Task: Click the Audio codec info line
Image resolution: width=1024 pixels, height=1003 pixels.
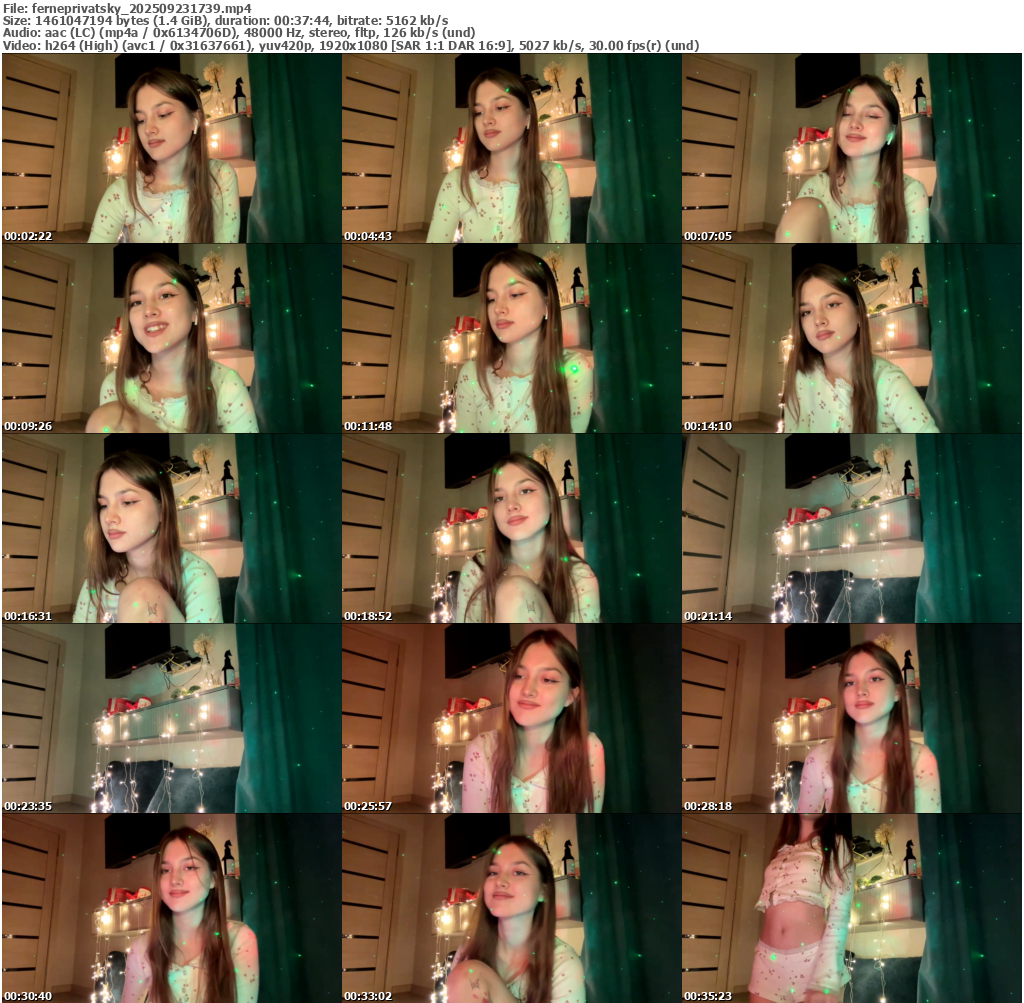Action: click(x=239, y=33)
